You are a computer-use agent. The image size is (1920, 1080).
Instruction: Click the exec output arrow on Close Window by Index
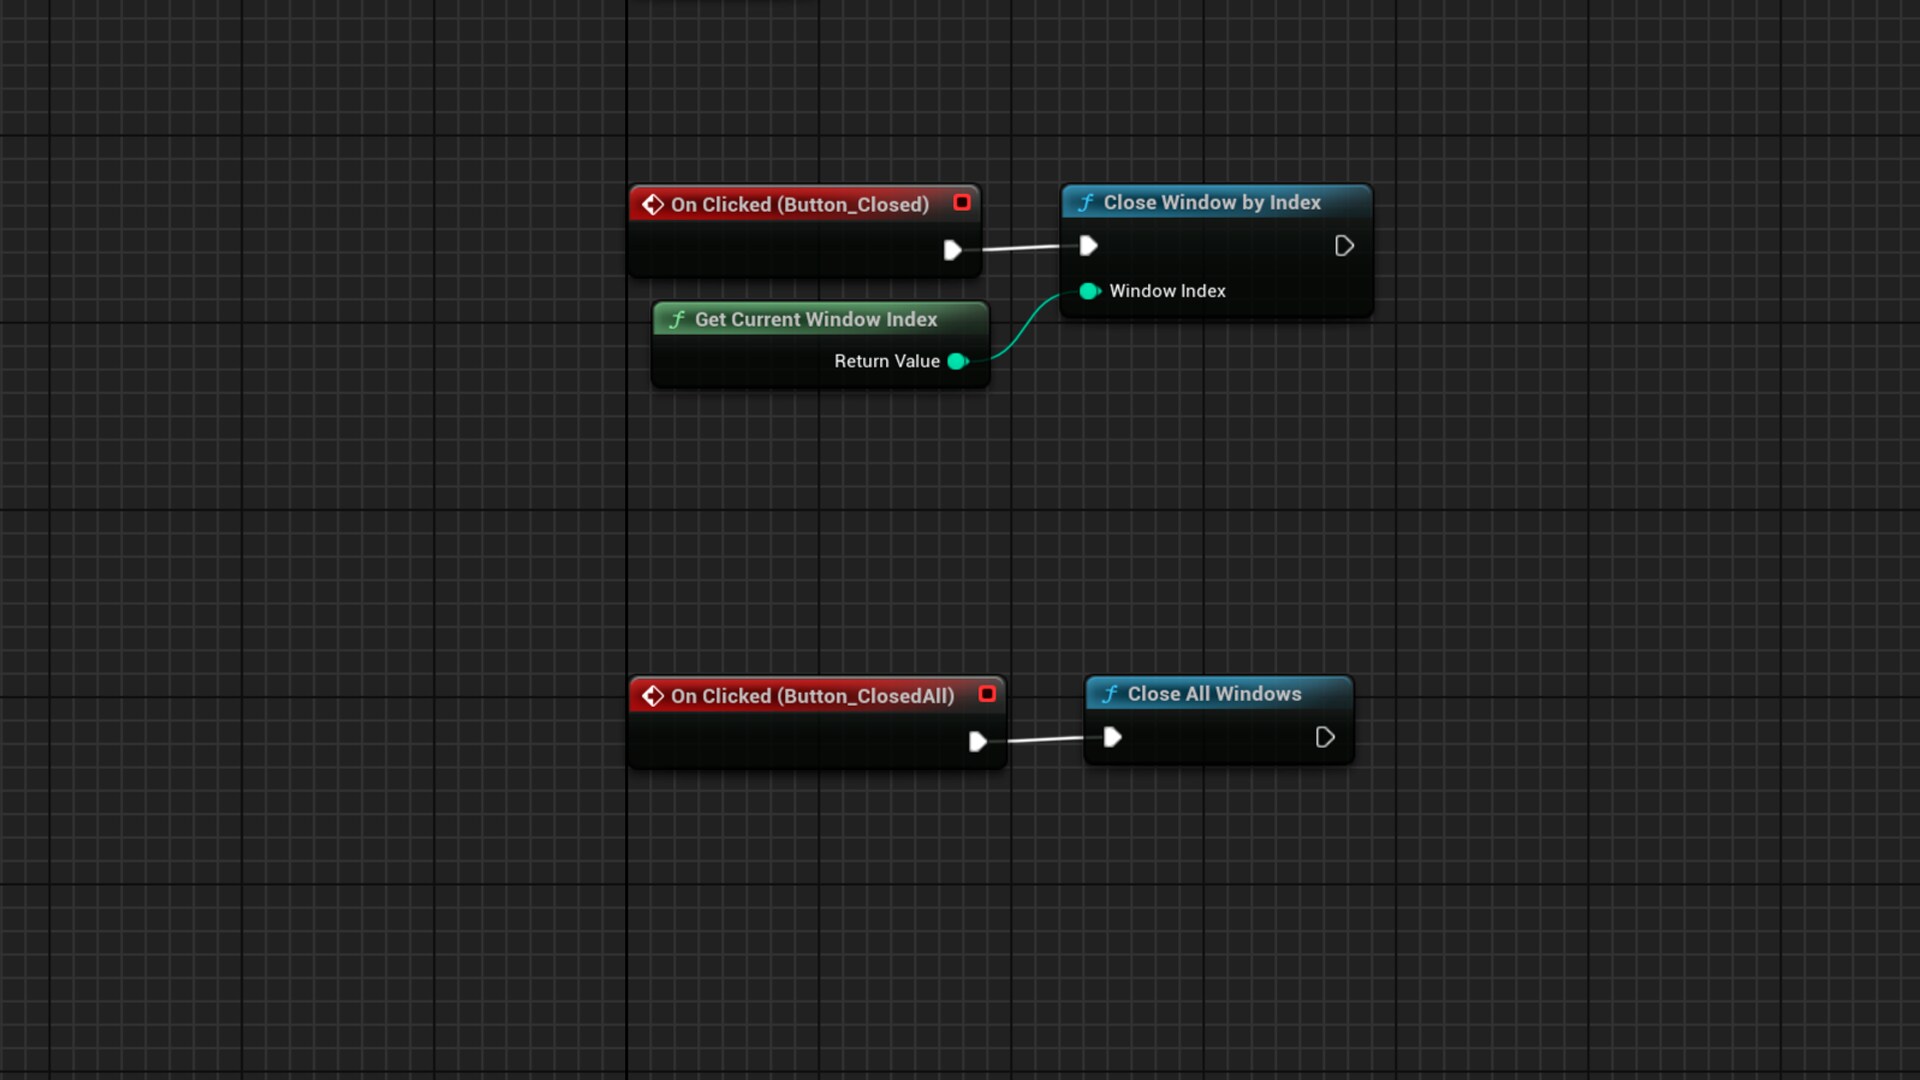pyautogui.click(x=1344, y=245)
